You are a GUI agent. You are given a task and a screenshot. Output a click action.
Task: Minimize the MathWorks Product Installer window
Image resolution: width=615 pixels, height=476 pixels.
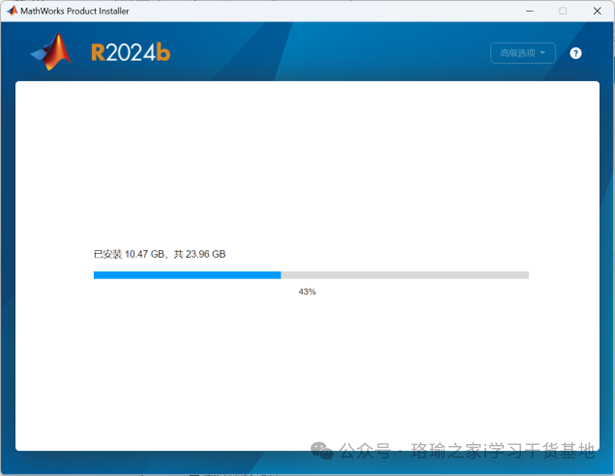(x=529, y=11)
